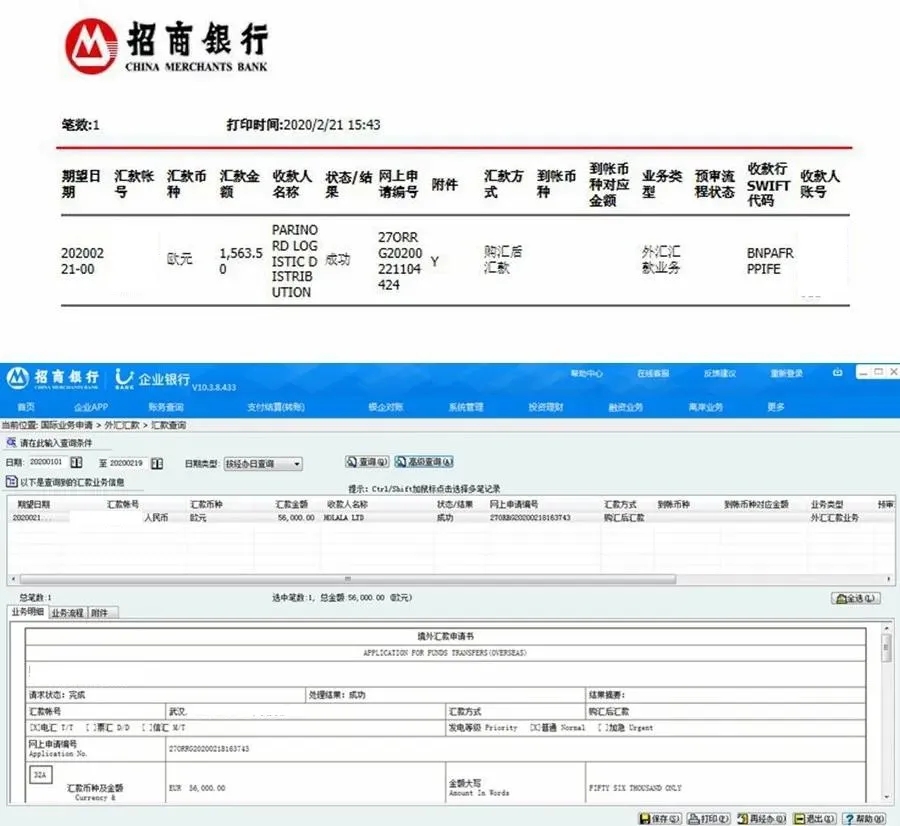This screenshot has width=900, height=826.
Task: Click the 退出 exit button
Action: click(816, 818)
